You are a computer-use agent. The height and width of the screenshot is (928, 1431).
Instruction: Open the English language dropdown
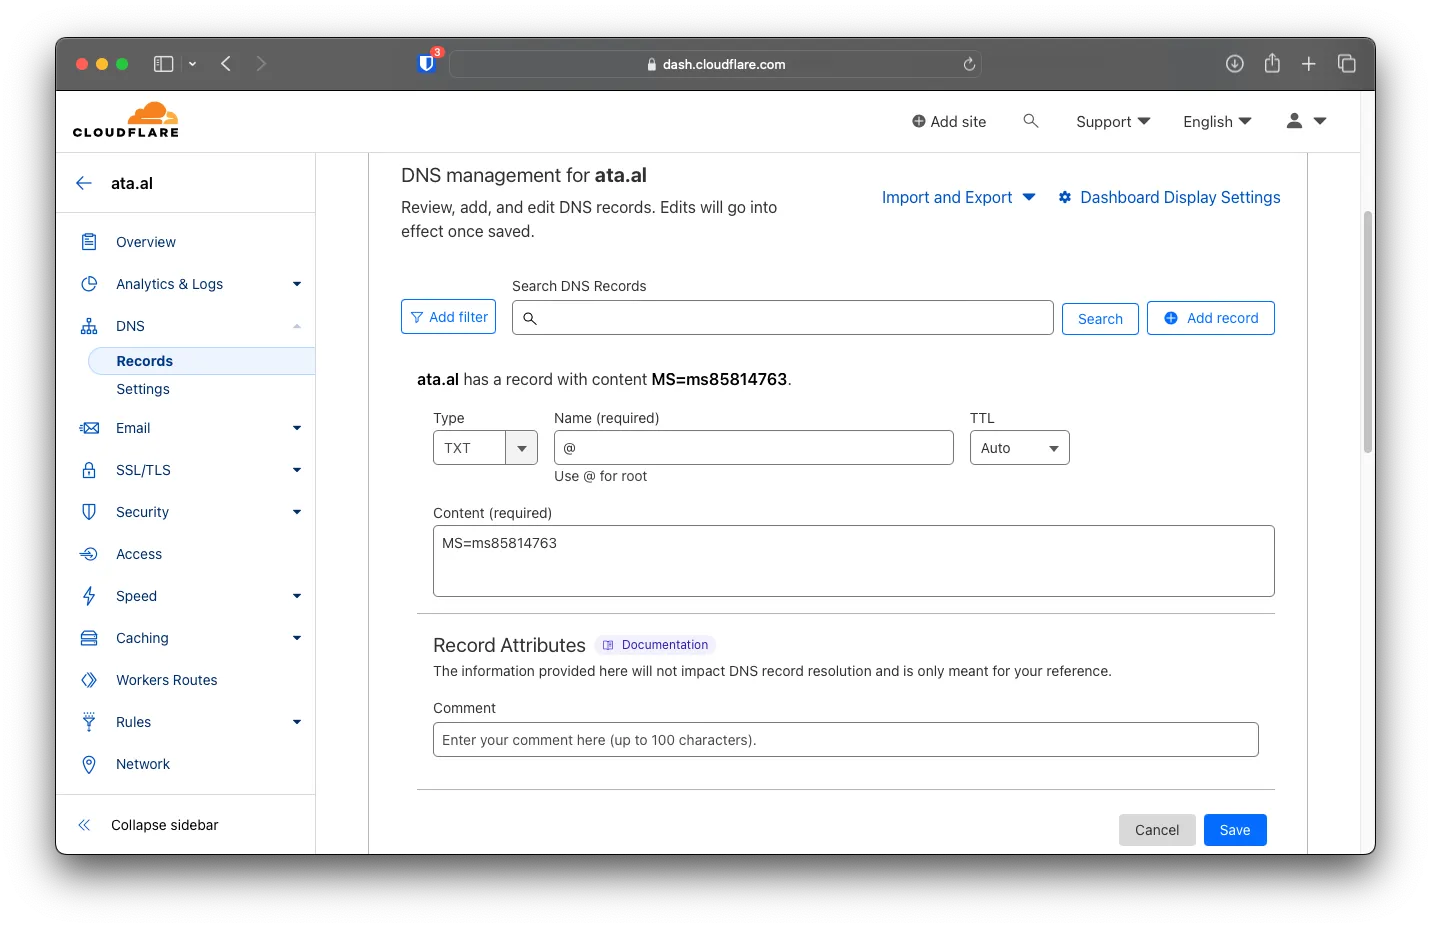pos(1217,121)
